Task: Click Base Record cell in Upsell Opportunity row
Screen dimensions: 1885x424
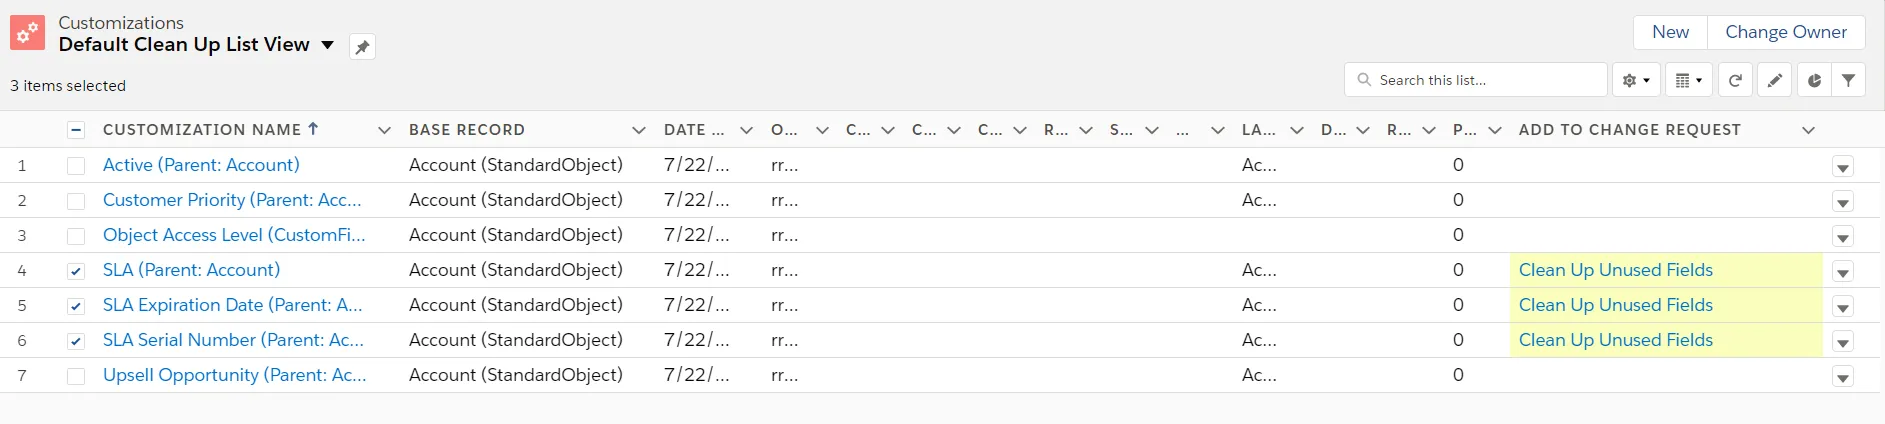Action: pyautogui.click(x=516, y=375)
